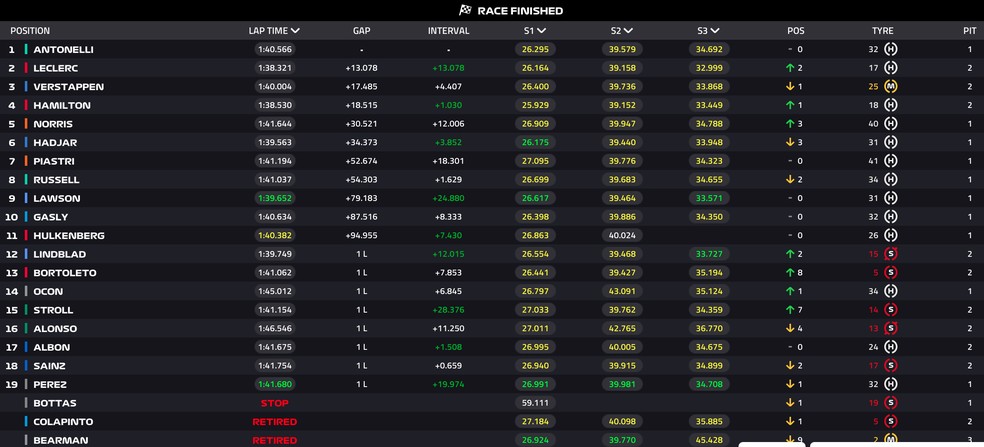Click Russell's hard tyre icon

[x=890, y=180]
